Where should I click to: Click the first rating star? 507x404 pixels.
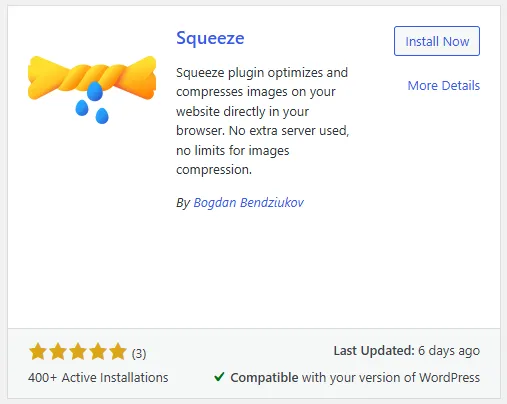[x=38, y=352]
